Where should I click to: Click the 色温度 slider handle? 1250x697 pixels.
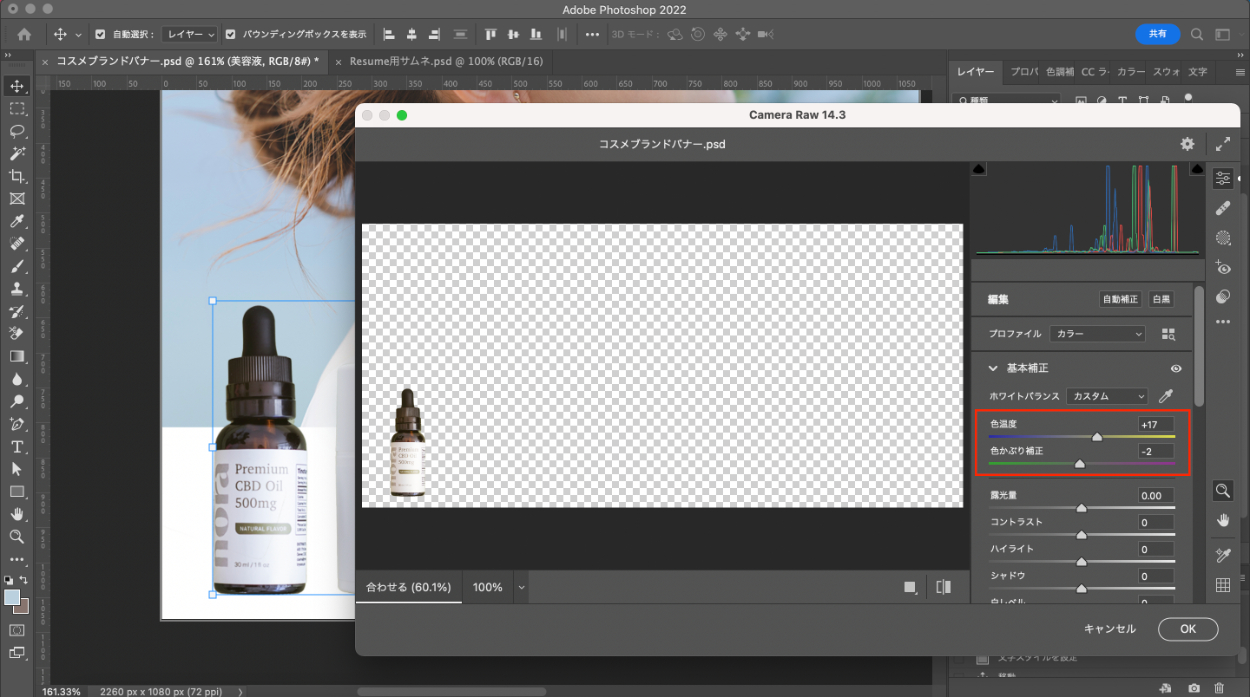pos(1097,437)
